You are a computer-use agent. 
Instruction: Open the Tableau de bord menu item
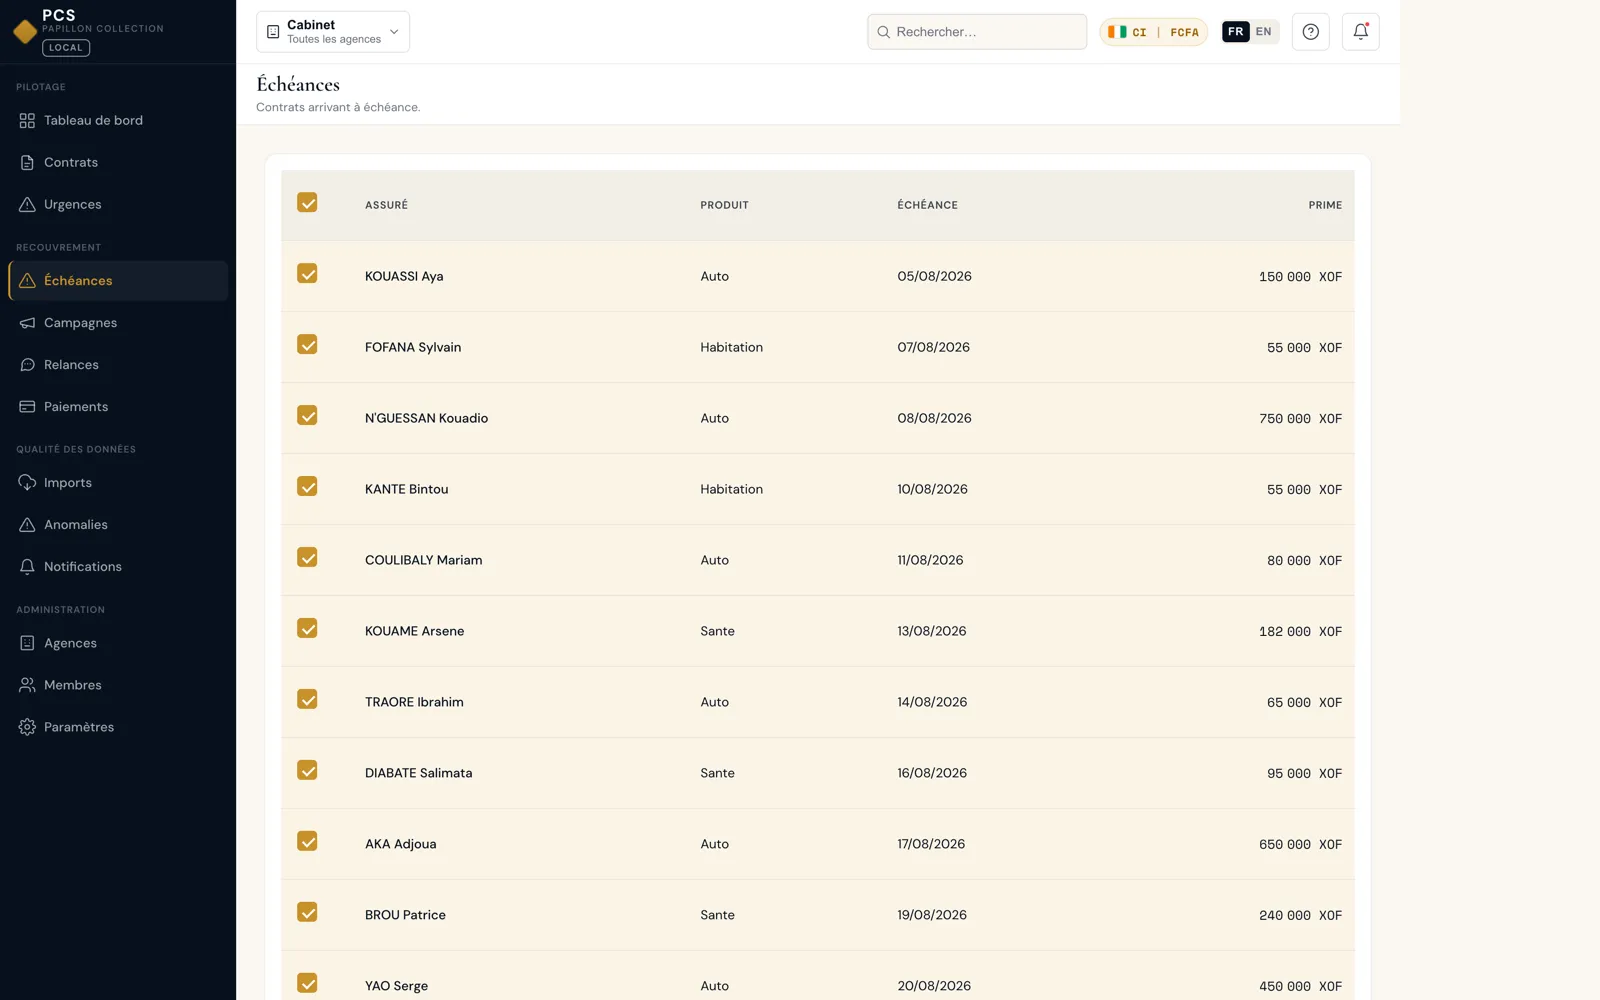pos(118,121)
